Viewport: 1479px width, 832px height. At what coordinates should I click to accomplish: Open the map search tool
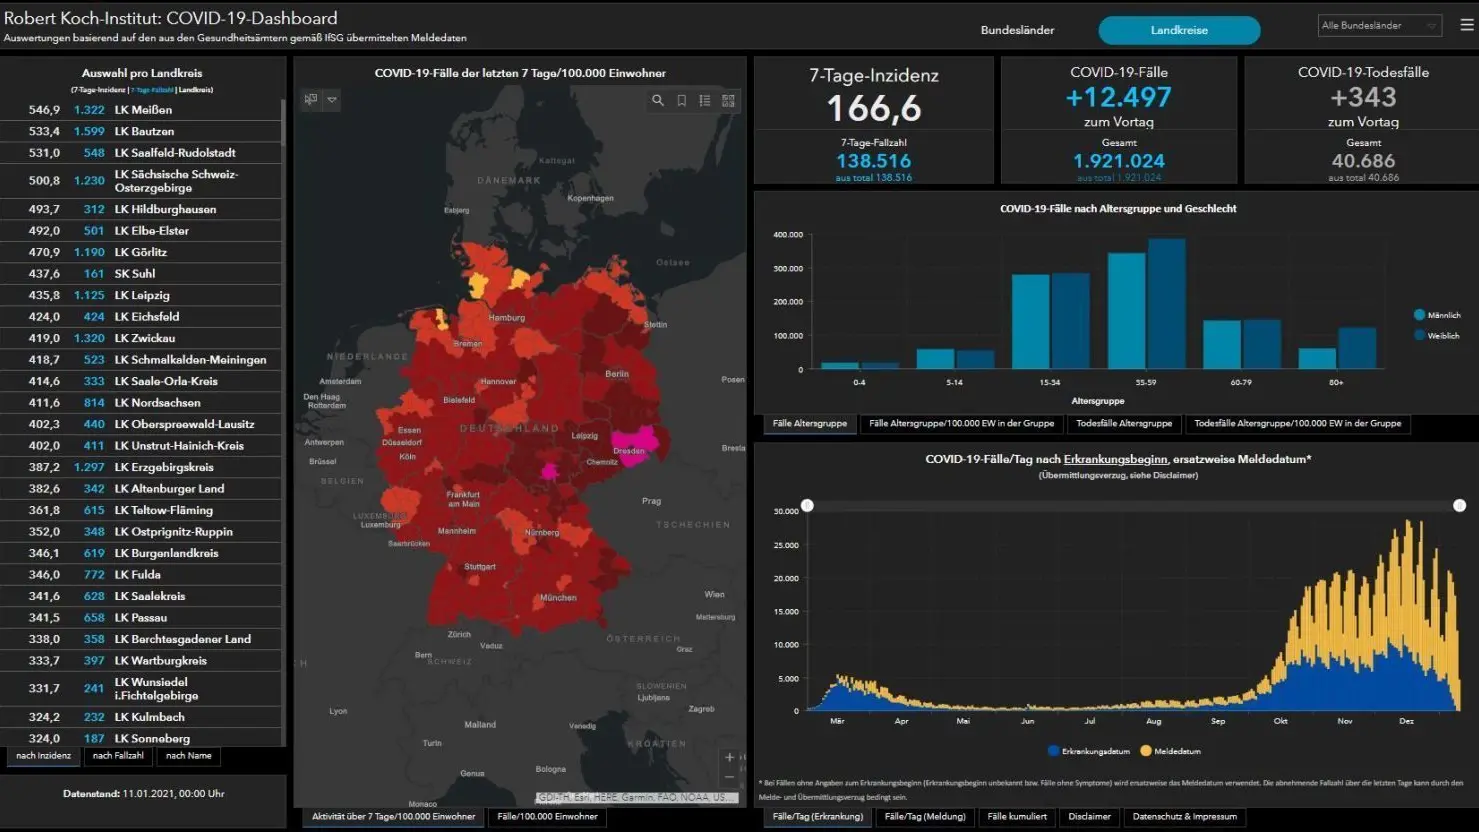tap(657, 100)
